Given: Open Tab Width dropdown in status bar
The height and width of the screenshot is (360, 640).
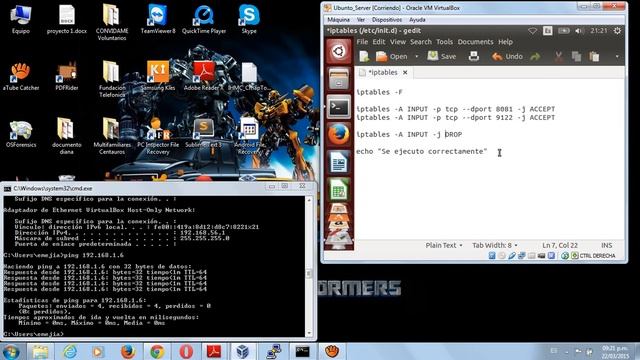Looking at the screenshot, I should point(495,245).
